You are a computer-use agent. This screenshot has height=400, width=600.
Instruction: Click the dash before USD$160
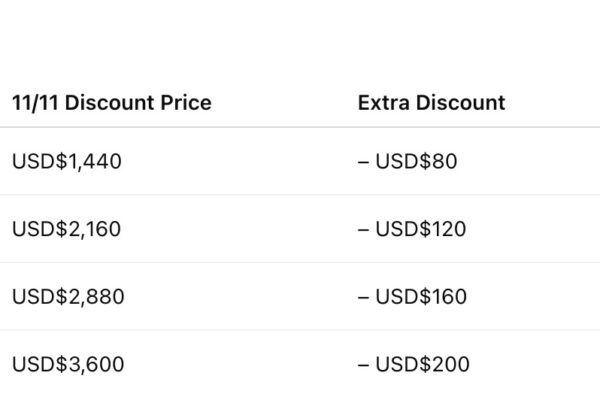coord(363,297)
